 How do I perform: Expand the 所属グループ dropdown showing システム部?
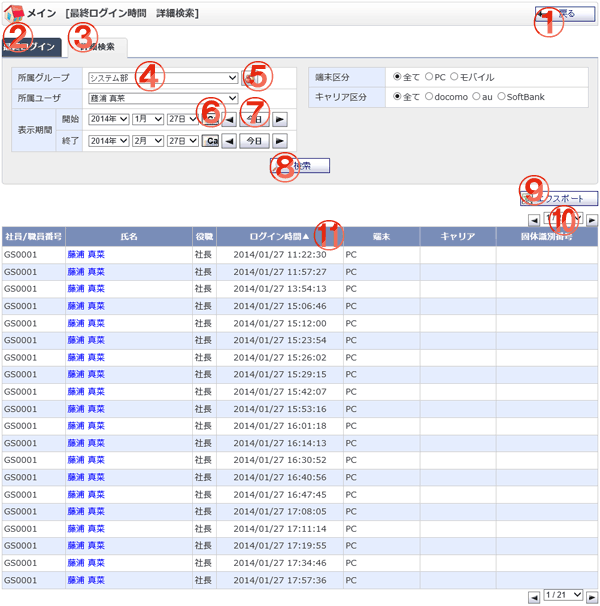(x=163, y=78)
